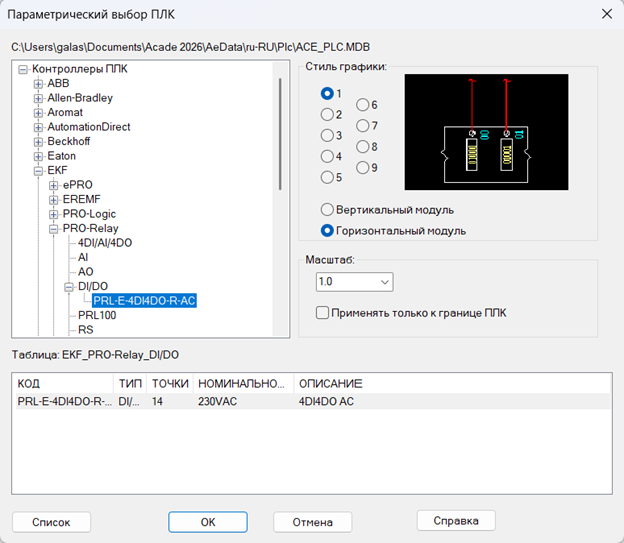The image size is (624, 543).
Task: Enable Применять только к границе ПЛК checkbox
Action: (322, 313)
